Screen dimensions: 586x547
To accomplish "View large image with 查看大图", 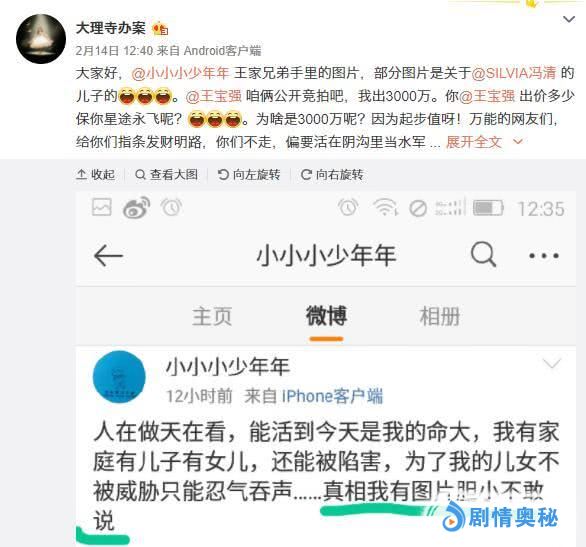I will tap(166, 174).
